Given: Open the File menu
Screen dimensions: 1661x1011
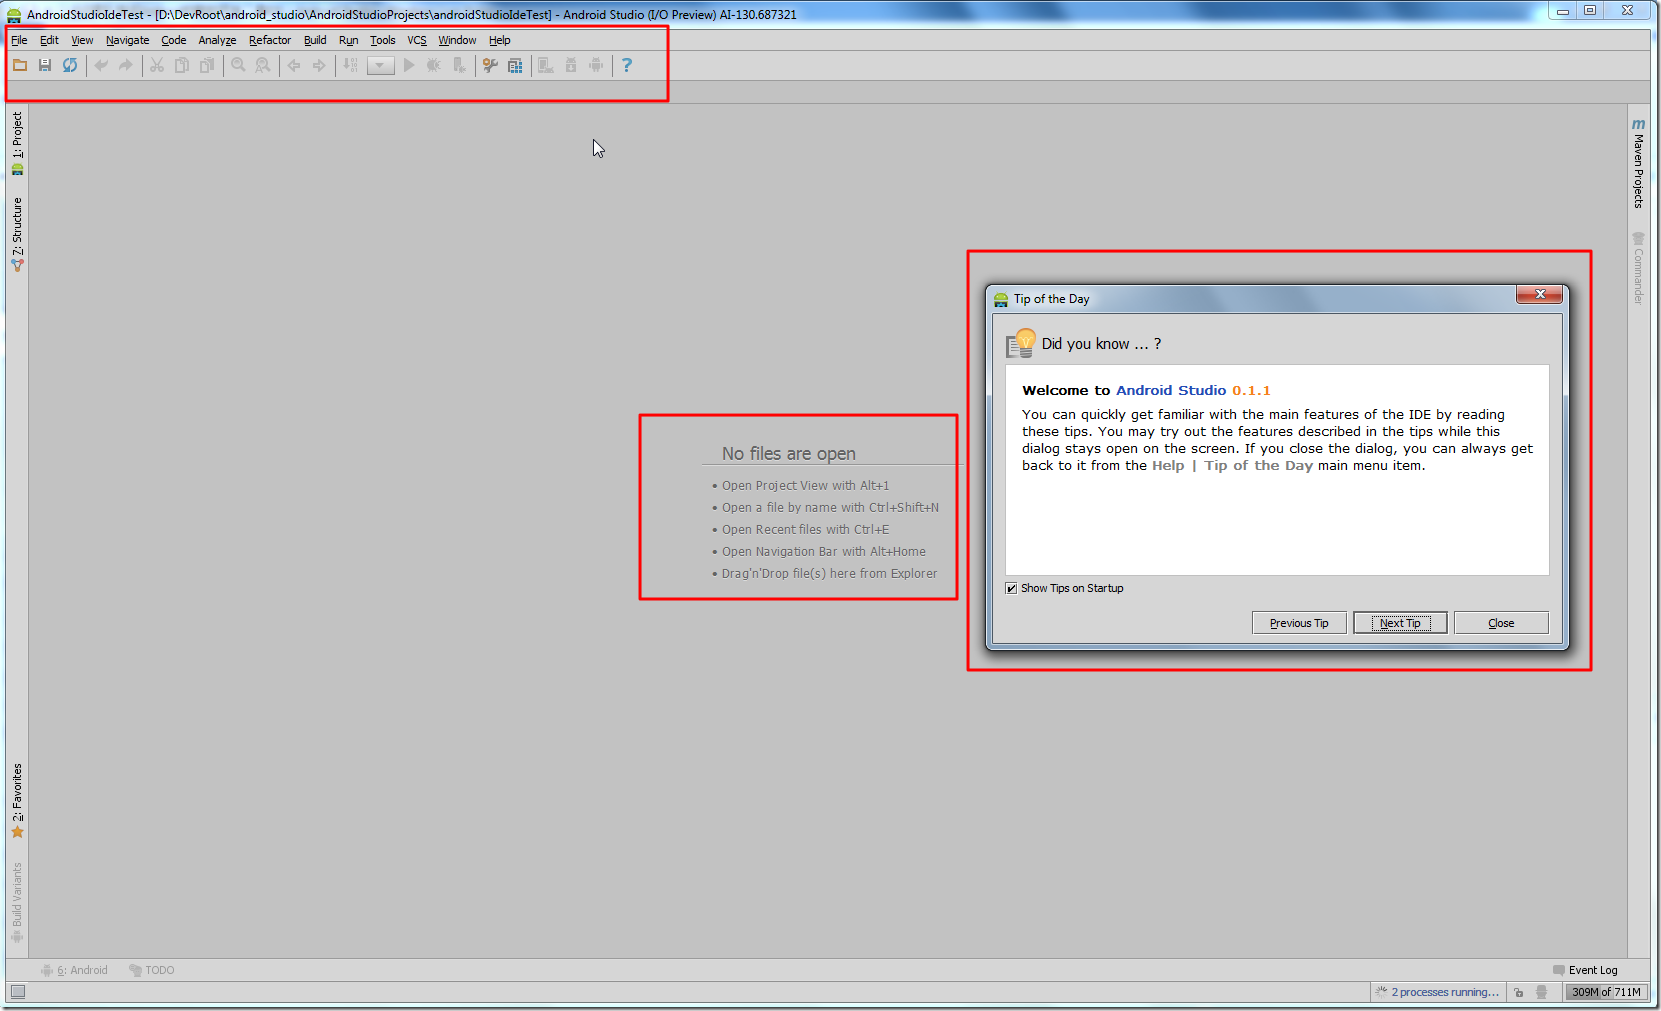Looking at the screenshot, I should (x=19, y=40).
